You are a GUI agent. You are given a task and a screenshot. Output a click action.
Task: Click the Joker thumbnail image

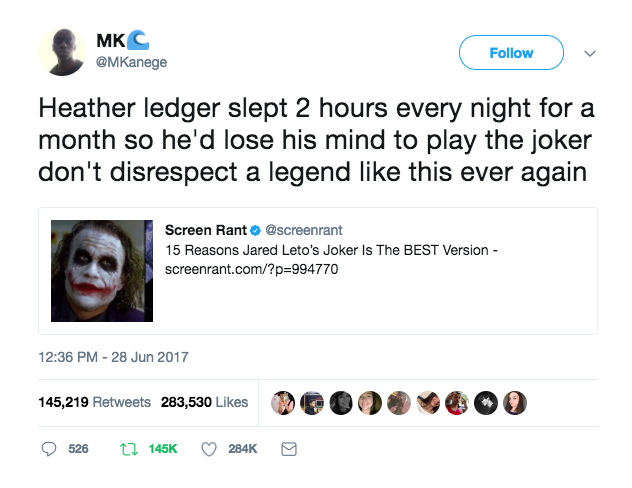(102, 270)
